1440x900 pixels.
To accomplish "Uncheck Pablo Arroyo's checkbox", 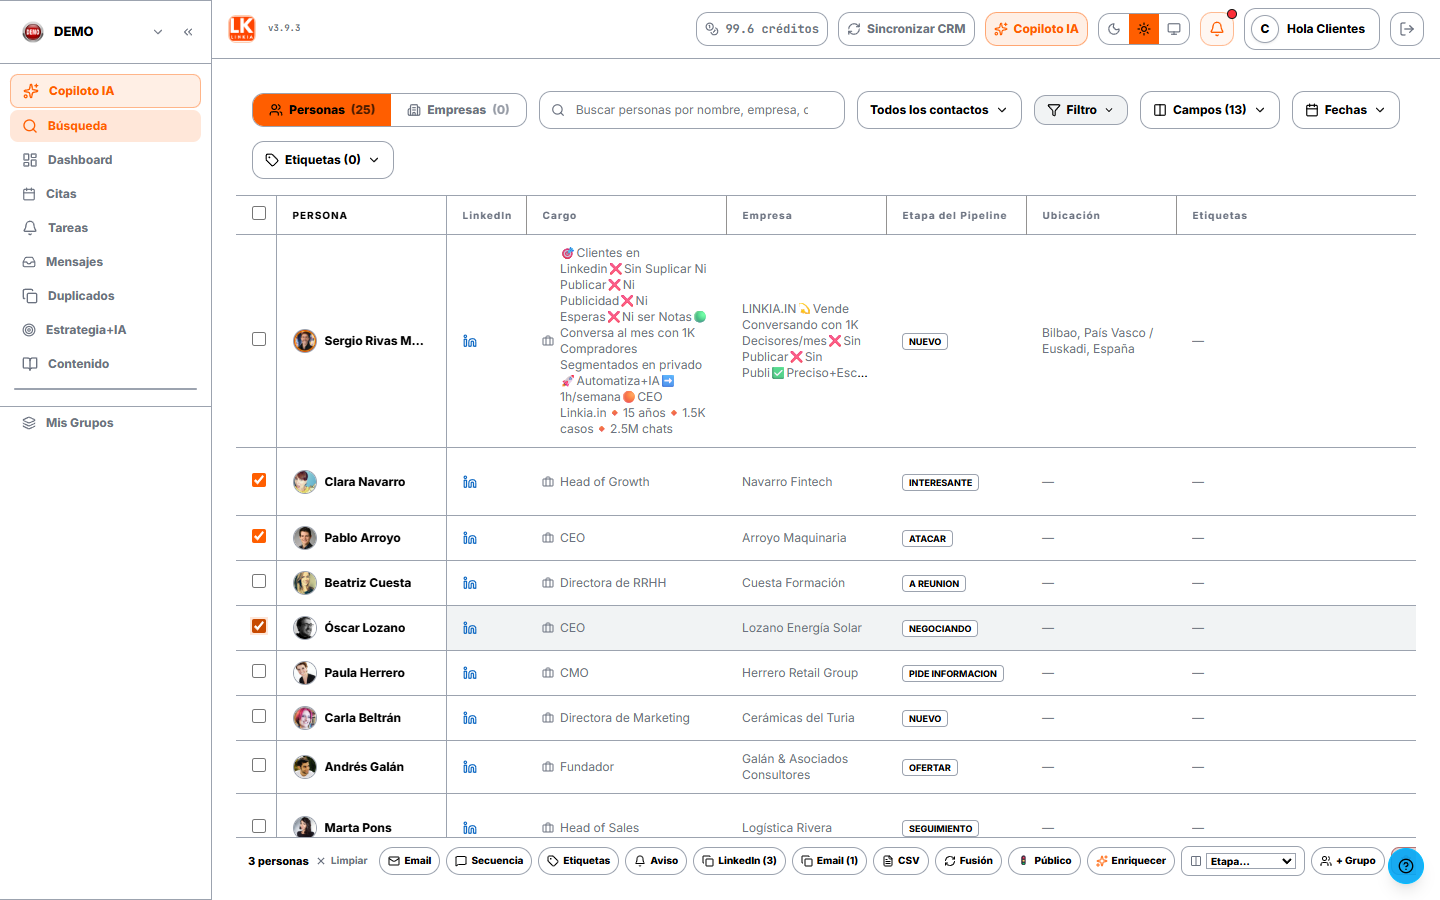I will pyautogui.click(x=259, y=536).
